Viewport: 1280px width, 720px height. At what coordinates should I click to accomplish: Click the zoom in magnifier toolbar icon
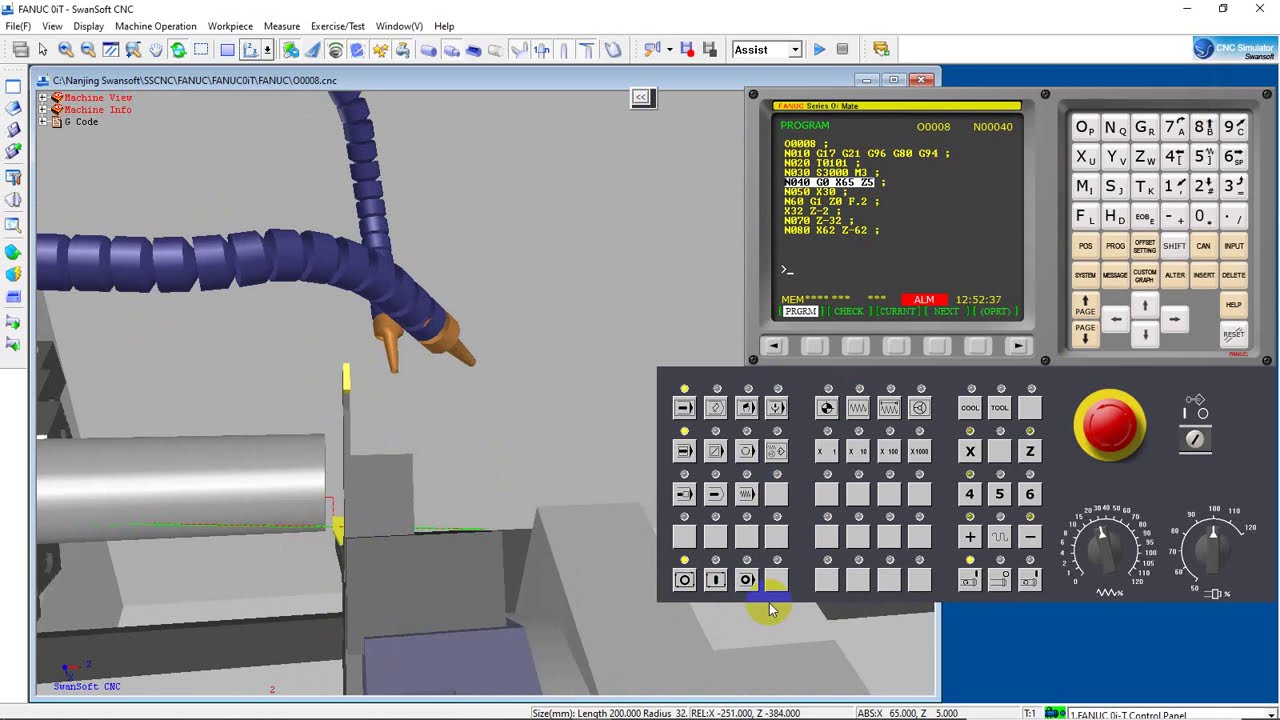click(66, 50)
